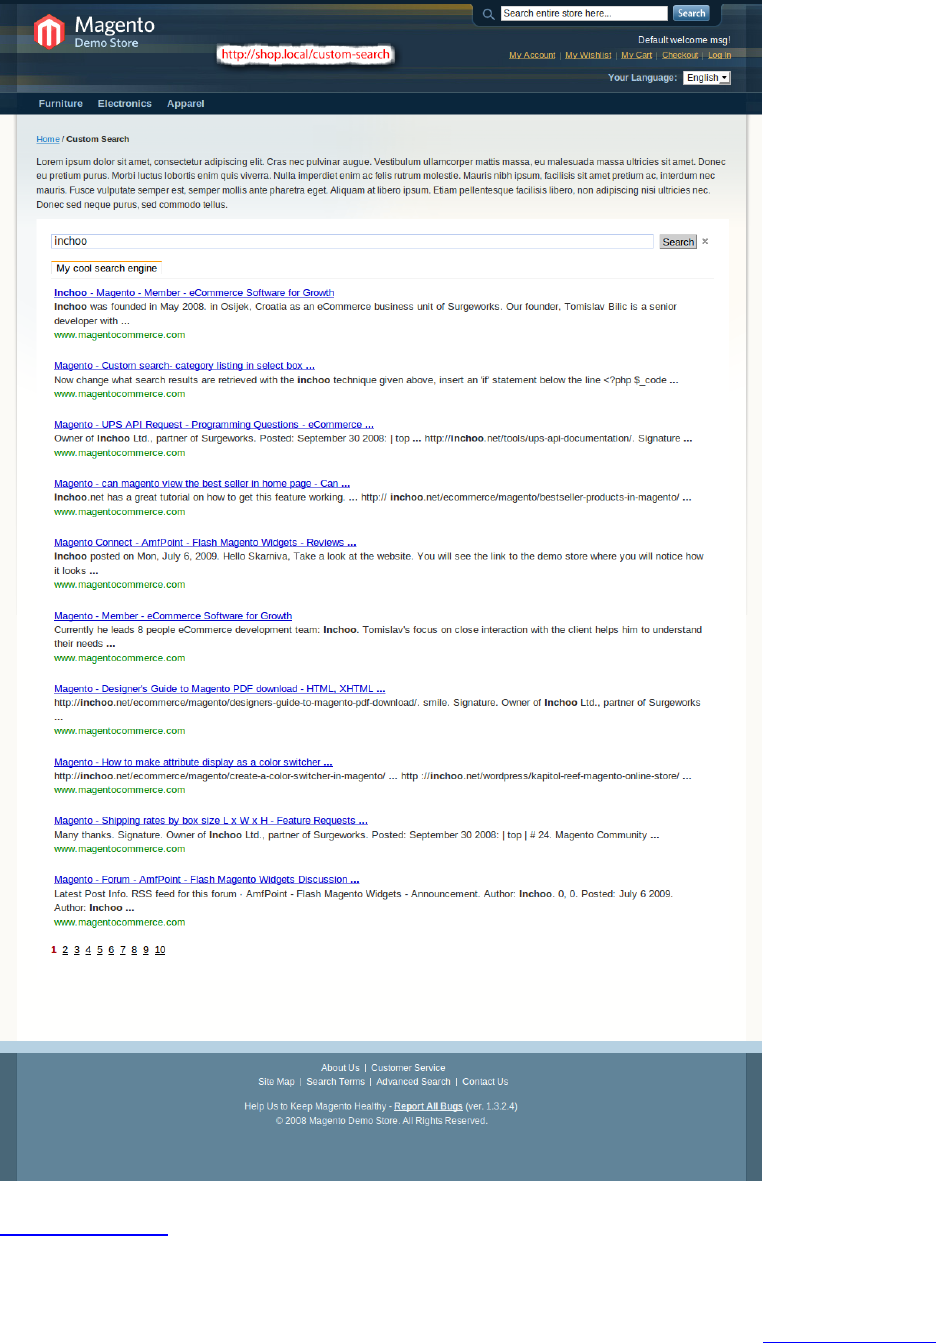Open 'Shipping rates by box size' result

click(211, 821)
